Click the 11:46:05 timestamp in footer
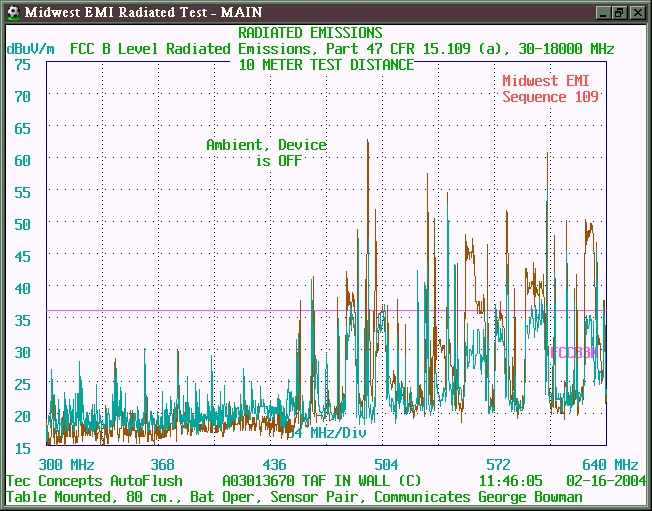Screen dimensions: 652x511 (x=511, y=480)
